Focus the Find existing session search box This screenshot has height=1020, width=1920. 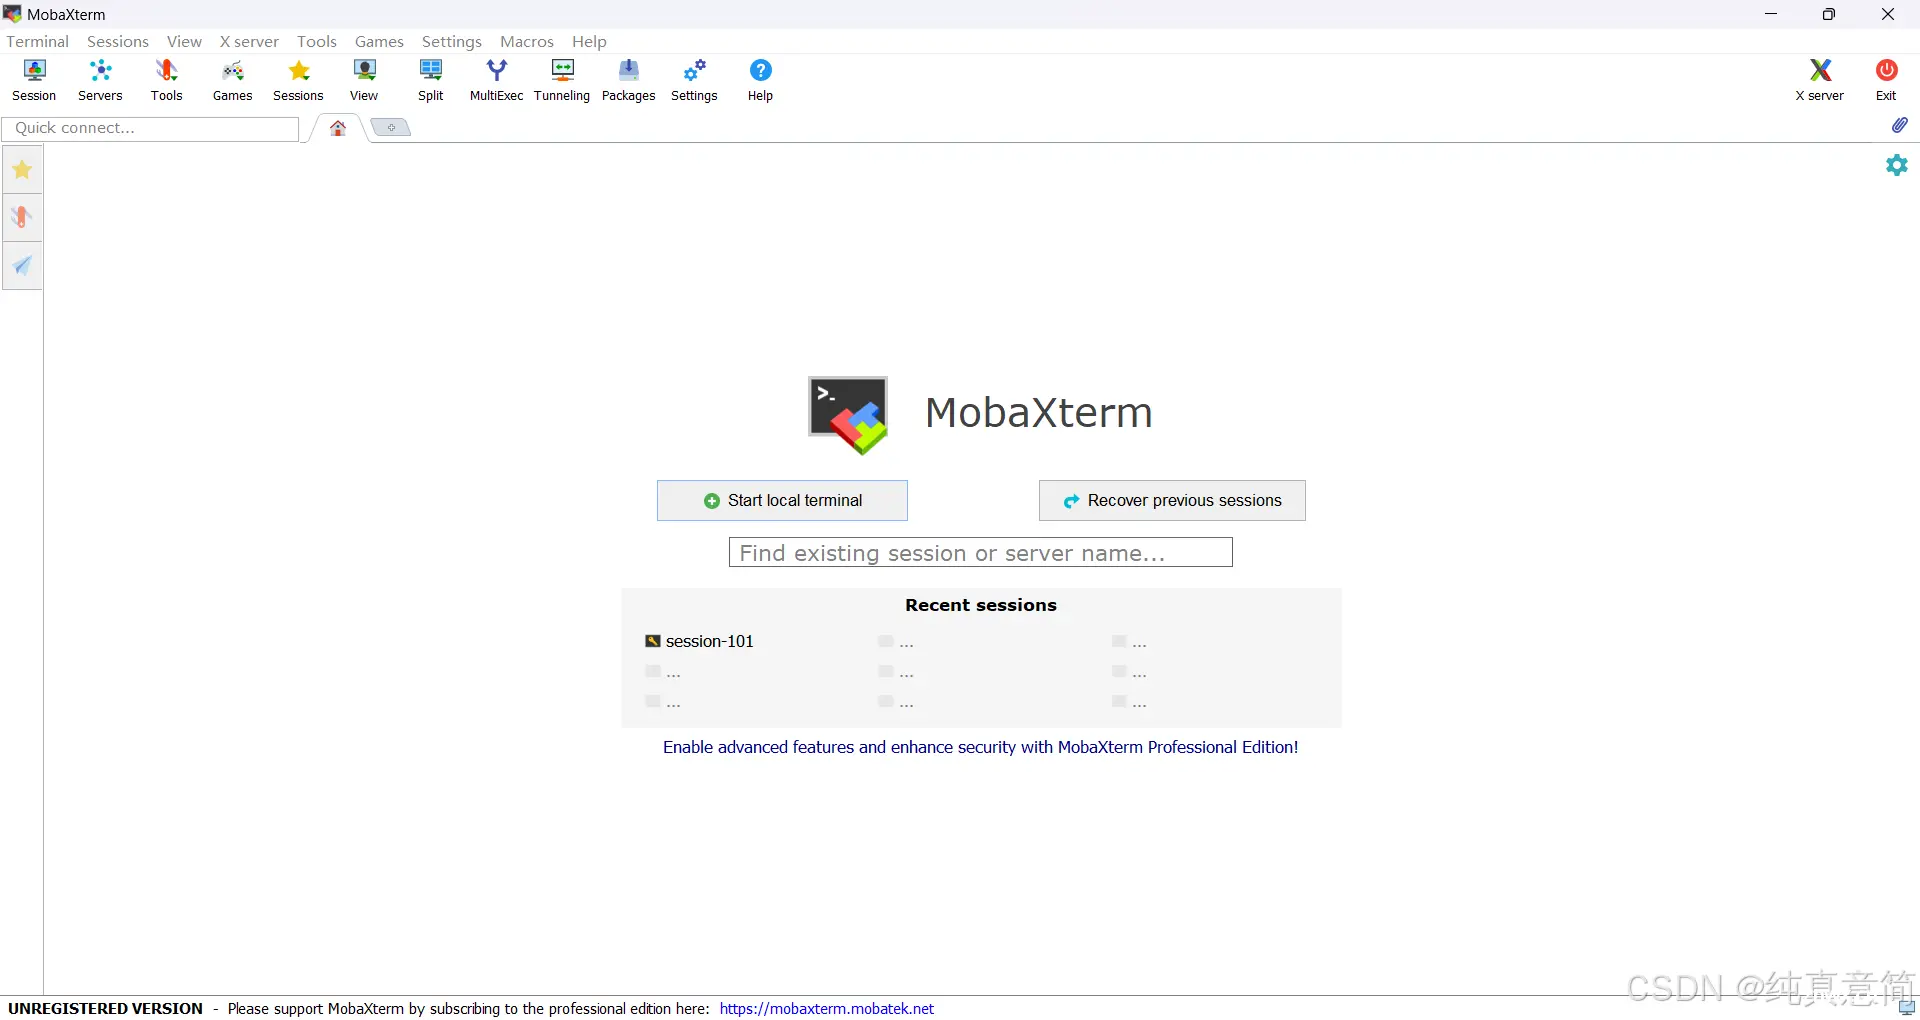tap(980, 553)
